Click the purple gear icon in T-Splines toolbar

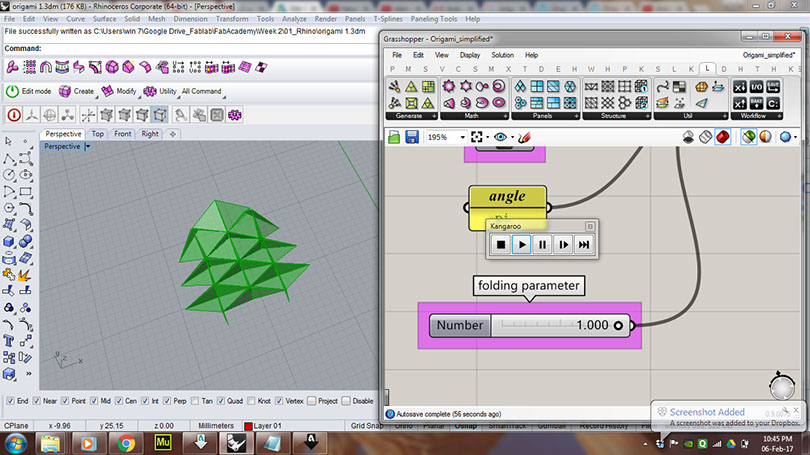[x=235, y=115]
